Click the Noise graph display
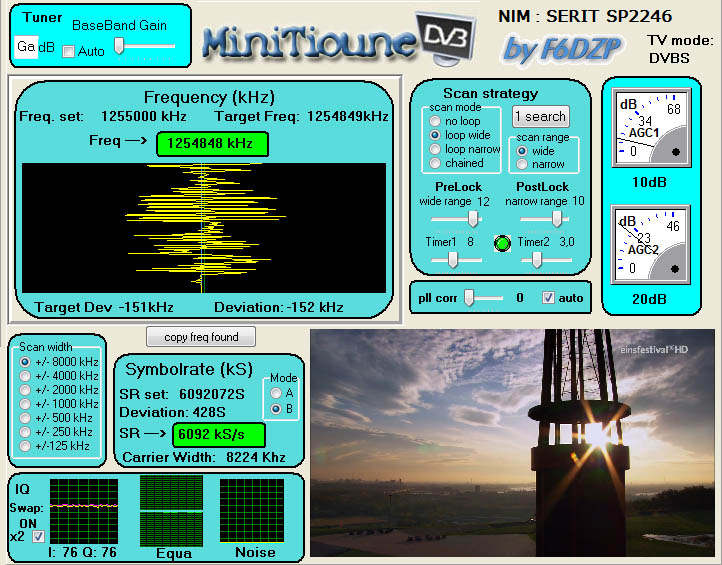Screen dimensions: 722x565 [x=254, y=510]
